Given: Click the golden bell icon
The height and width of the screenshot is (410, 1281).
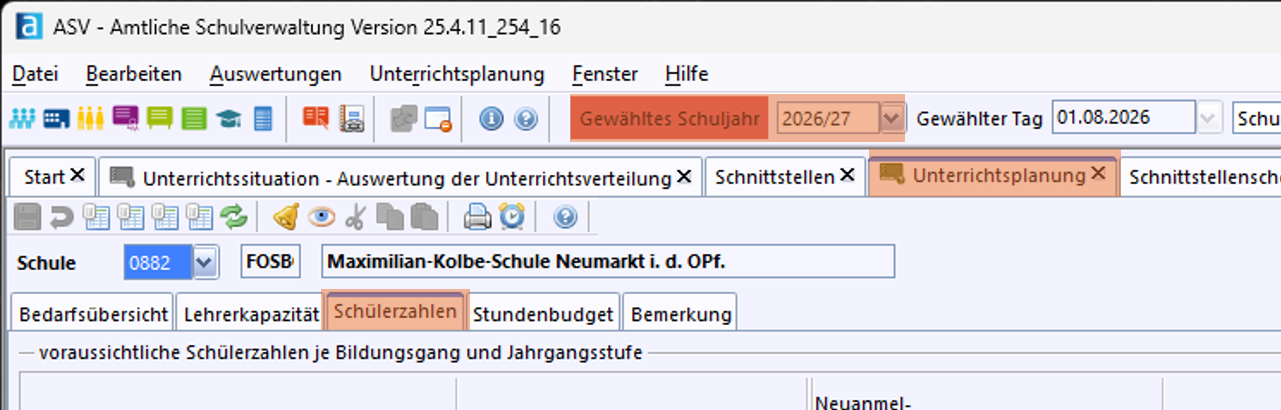Looking at the screenshot, I should [287, 216].
